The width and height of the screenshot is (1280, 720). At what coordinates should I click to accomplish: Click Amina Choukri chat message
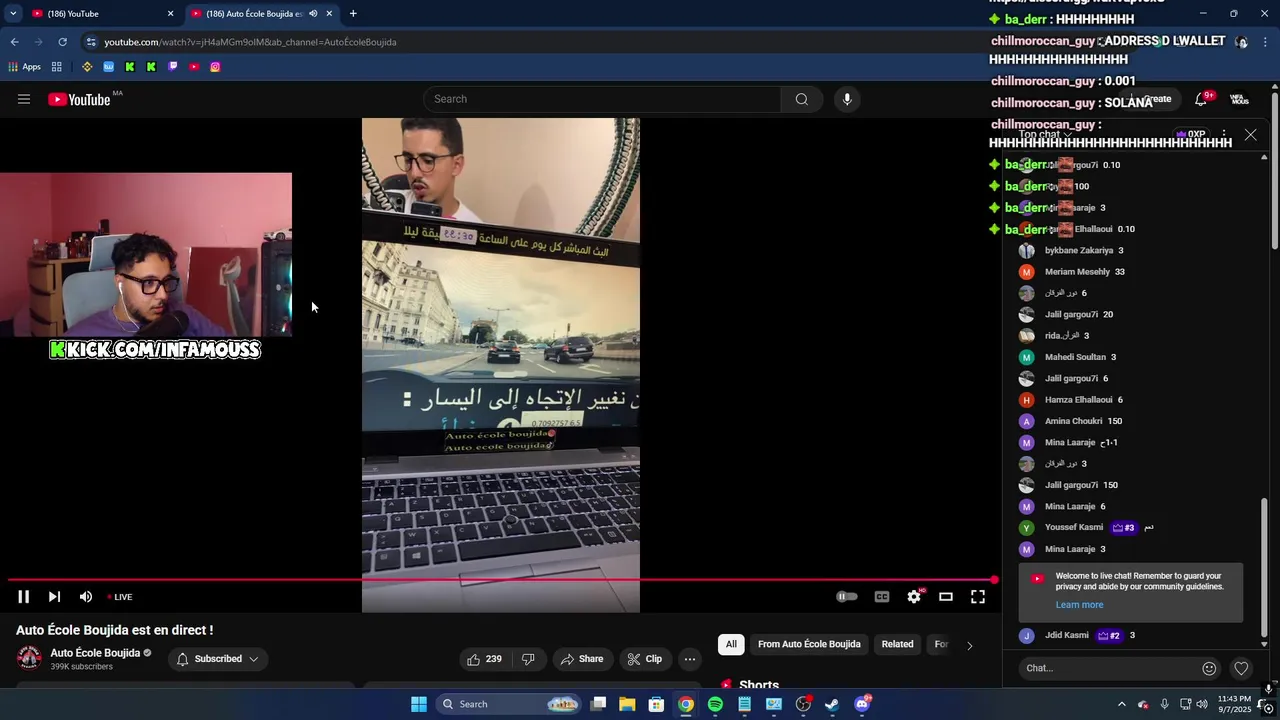[x=1131, y=421]
